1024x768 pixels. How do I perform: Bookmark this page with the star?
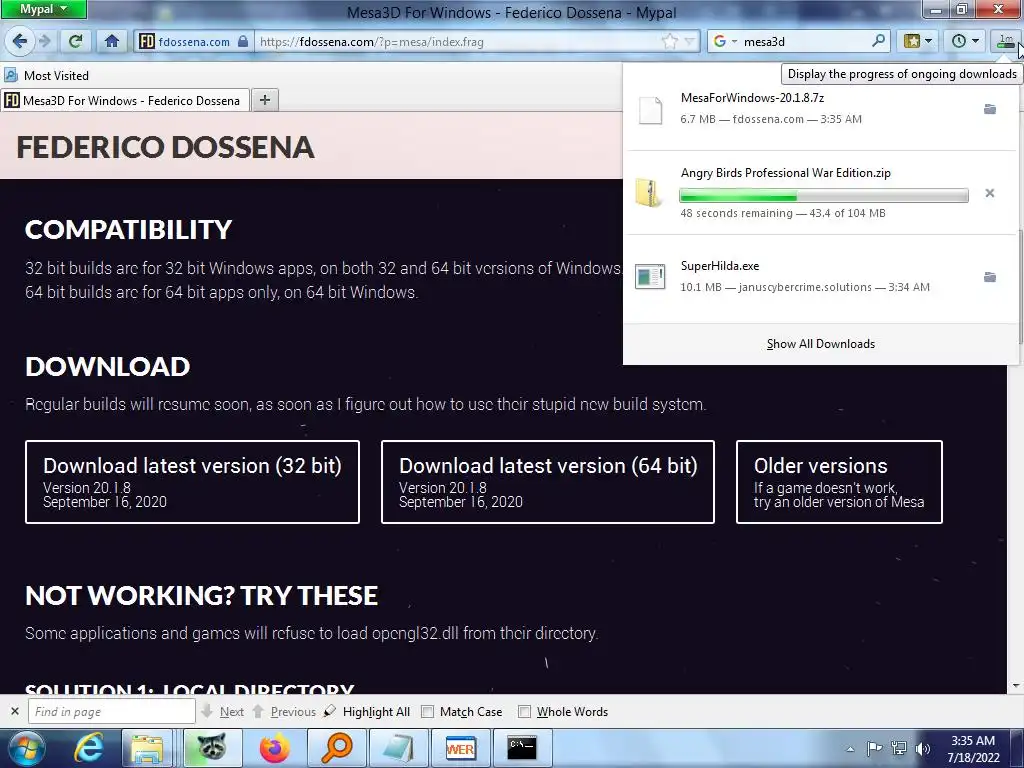click(x=669, y=42)
